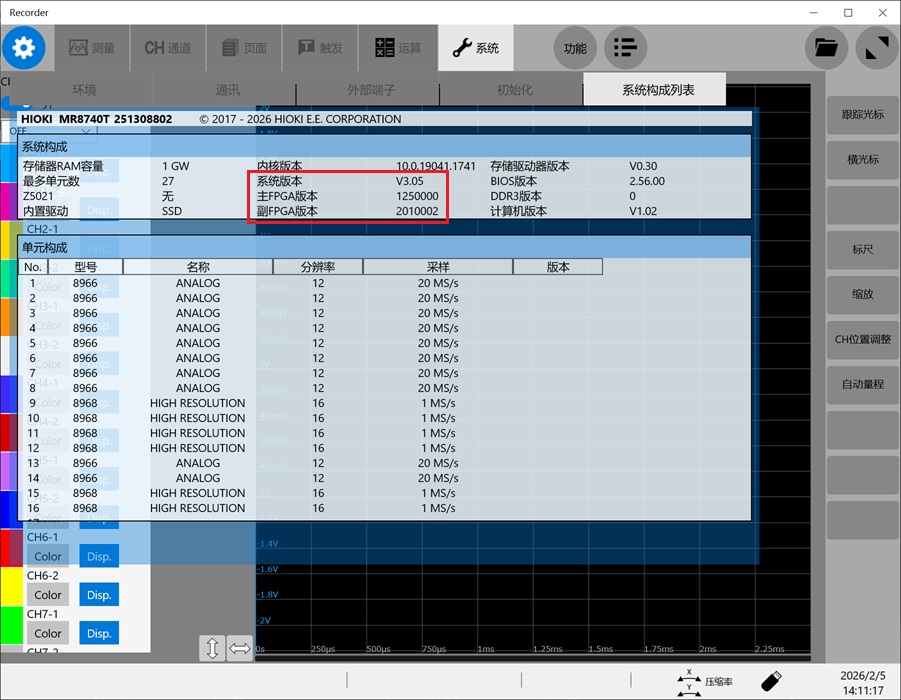901x700 pixels.
Task: Click the 标尺 button
Action: (863, 249)
